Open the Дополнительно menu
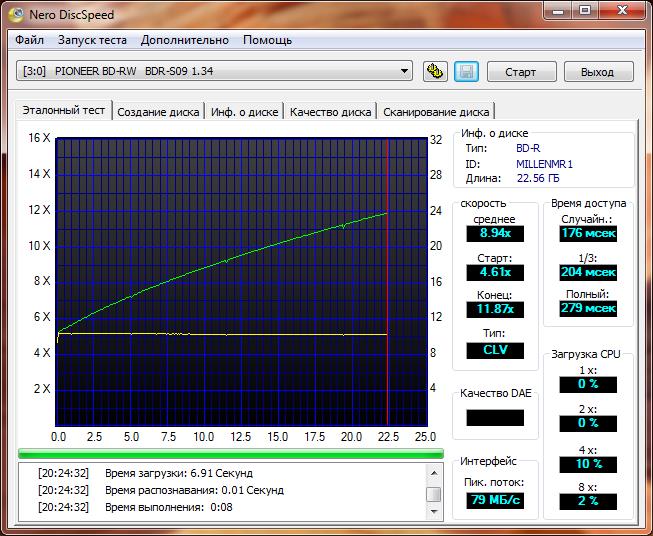653x536 pixels. click(x=185, y=40)
